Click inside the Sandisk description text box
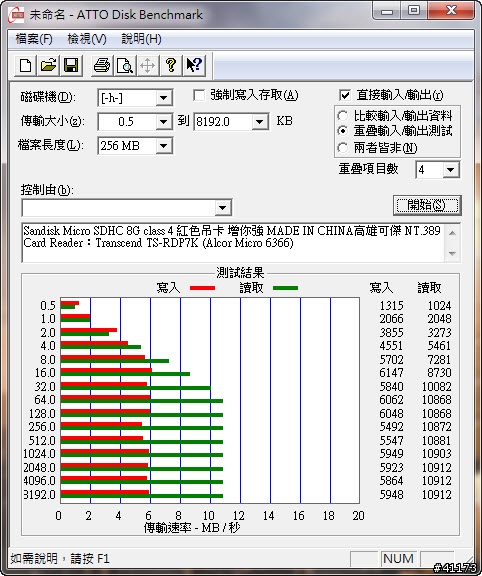Image resolution: width=482 pixels, height=576 pixels. (233, 242)
